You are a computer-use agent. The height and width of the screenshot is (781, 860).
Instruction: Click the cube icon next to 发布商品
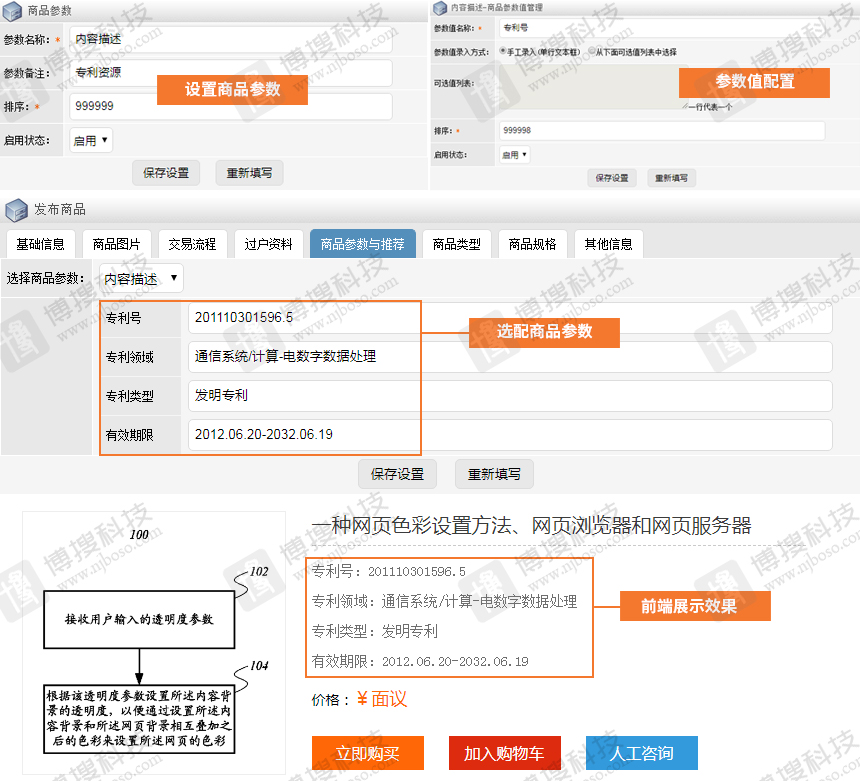tap(16, 210)
